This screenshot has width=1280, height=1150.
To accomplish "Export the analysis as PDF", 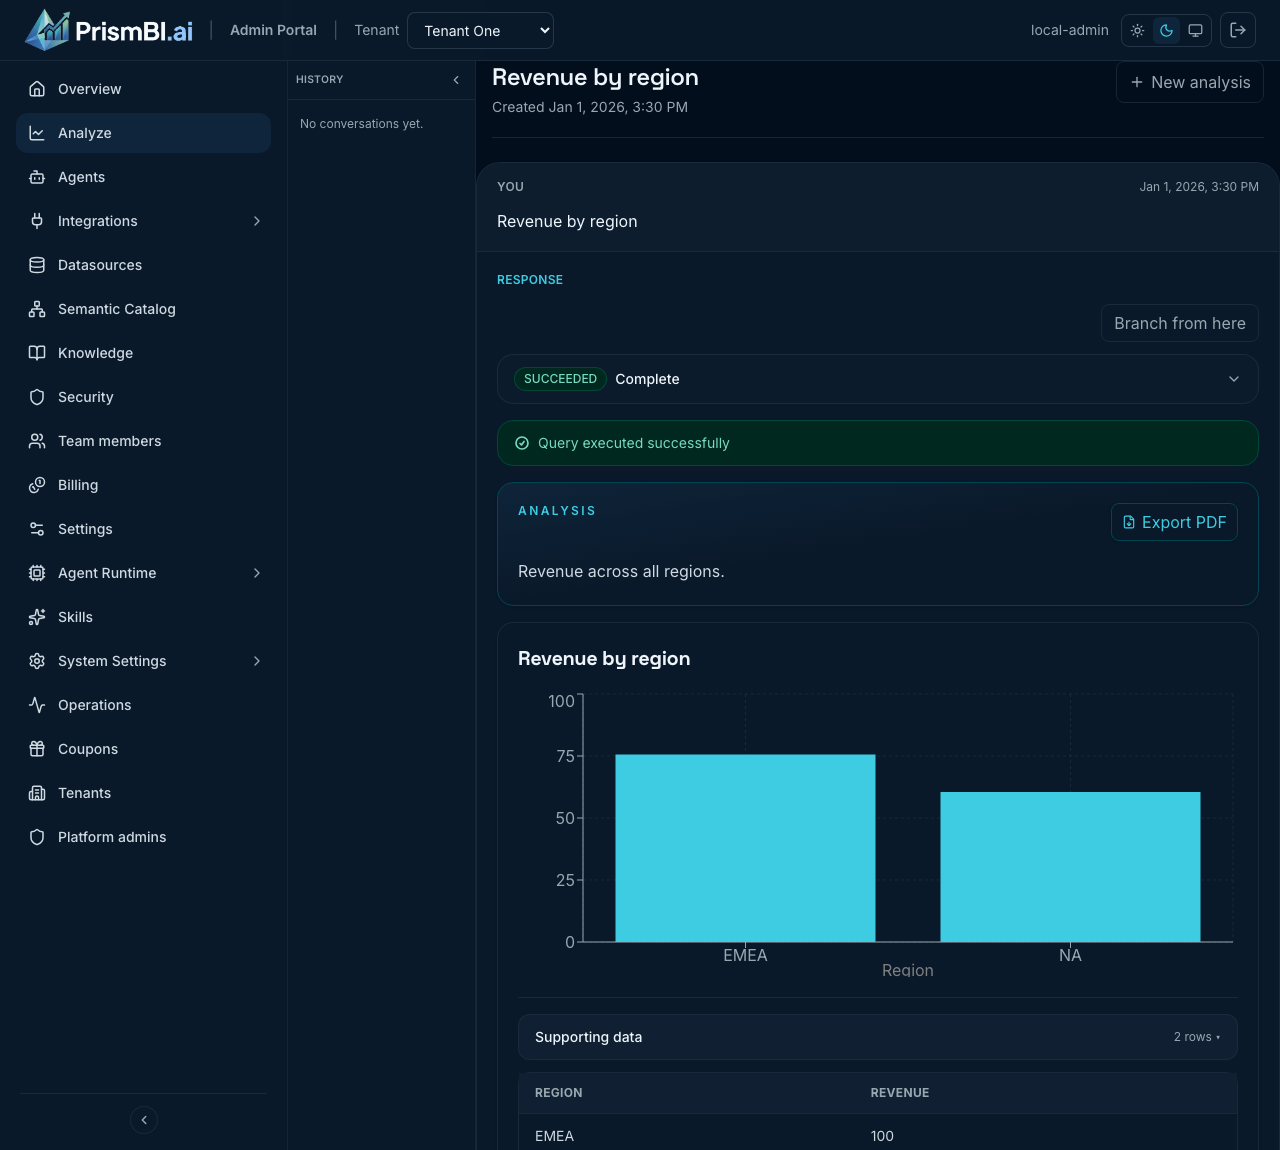I will click(1174, 522).
